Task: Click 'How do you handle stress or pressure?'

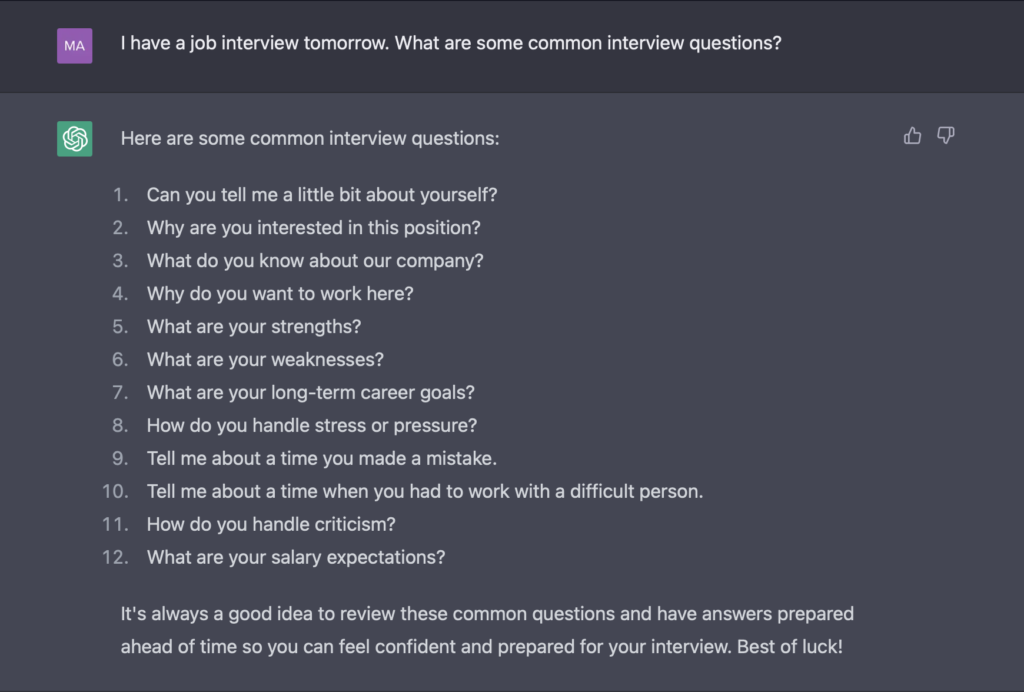Action: 312,425
